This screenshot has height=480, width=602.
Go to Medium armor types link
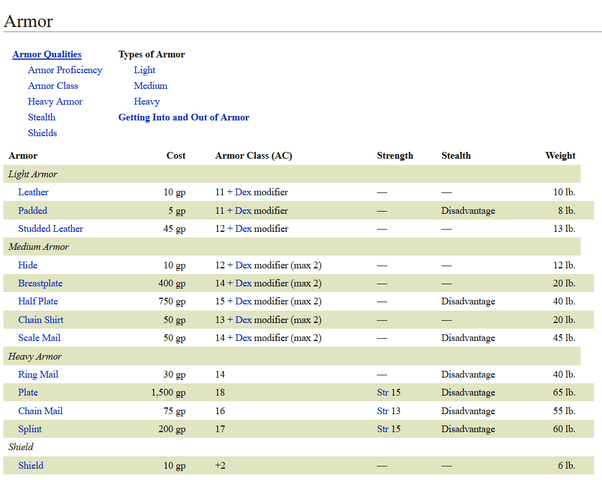coord(150,86)
